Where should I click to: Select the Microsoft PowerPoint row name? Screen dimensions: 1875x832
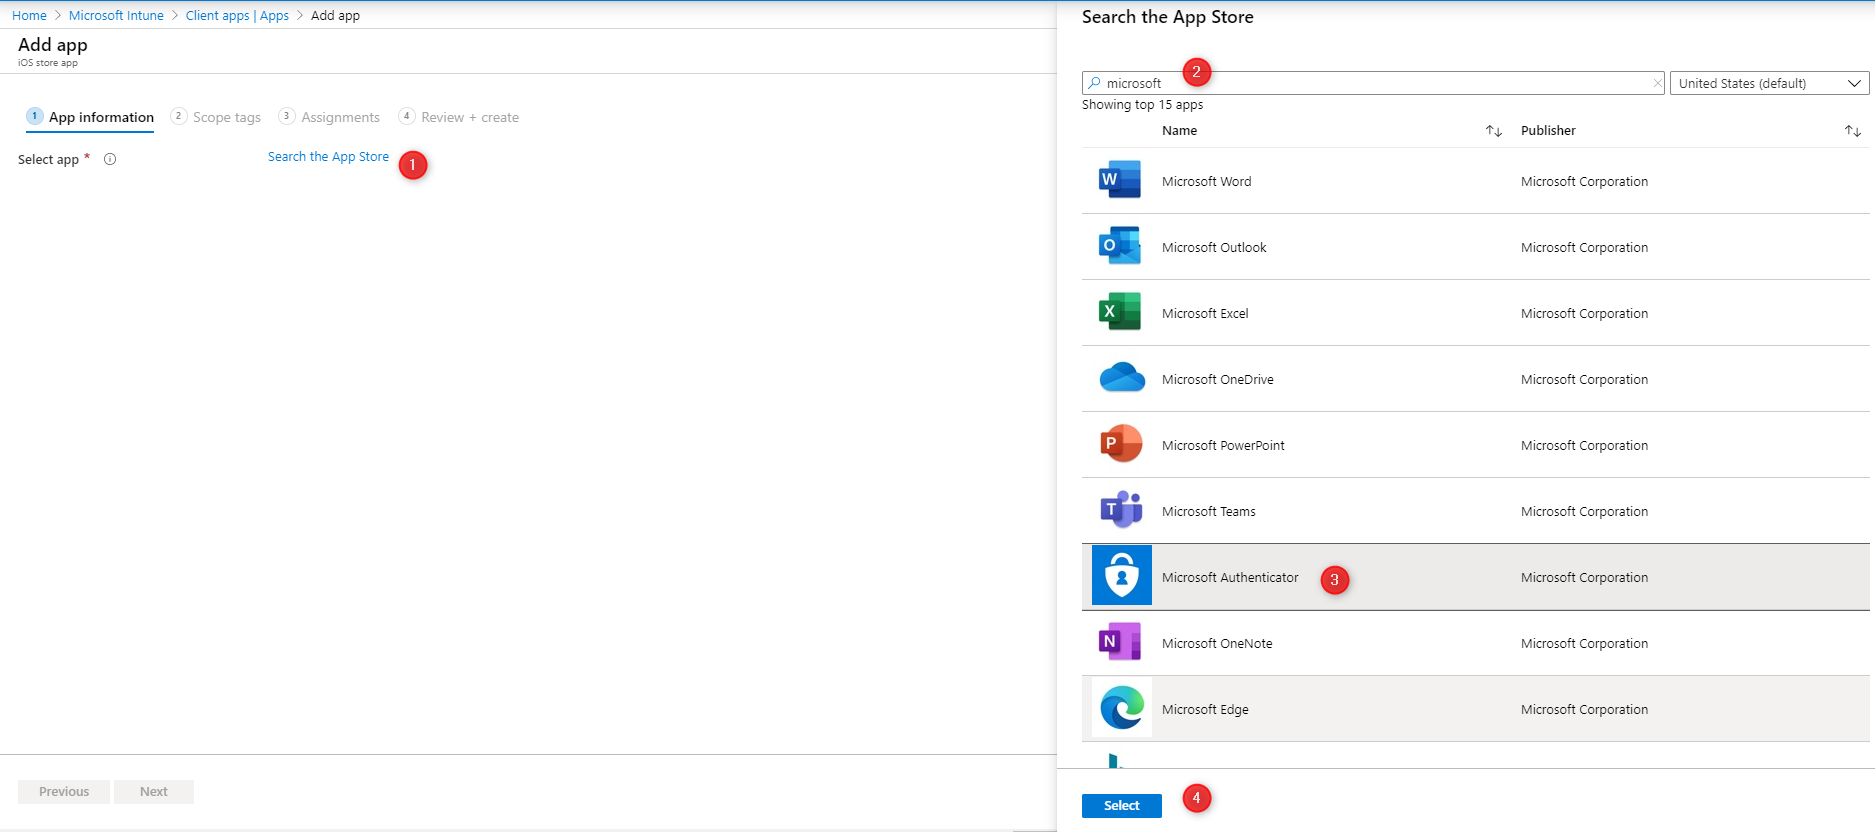pyautogui.click(x=1223, y=445)
